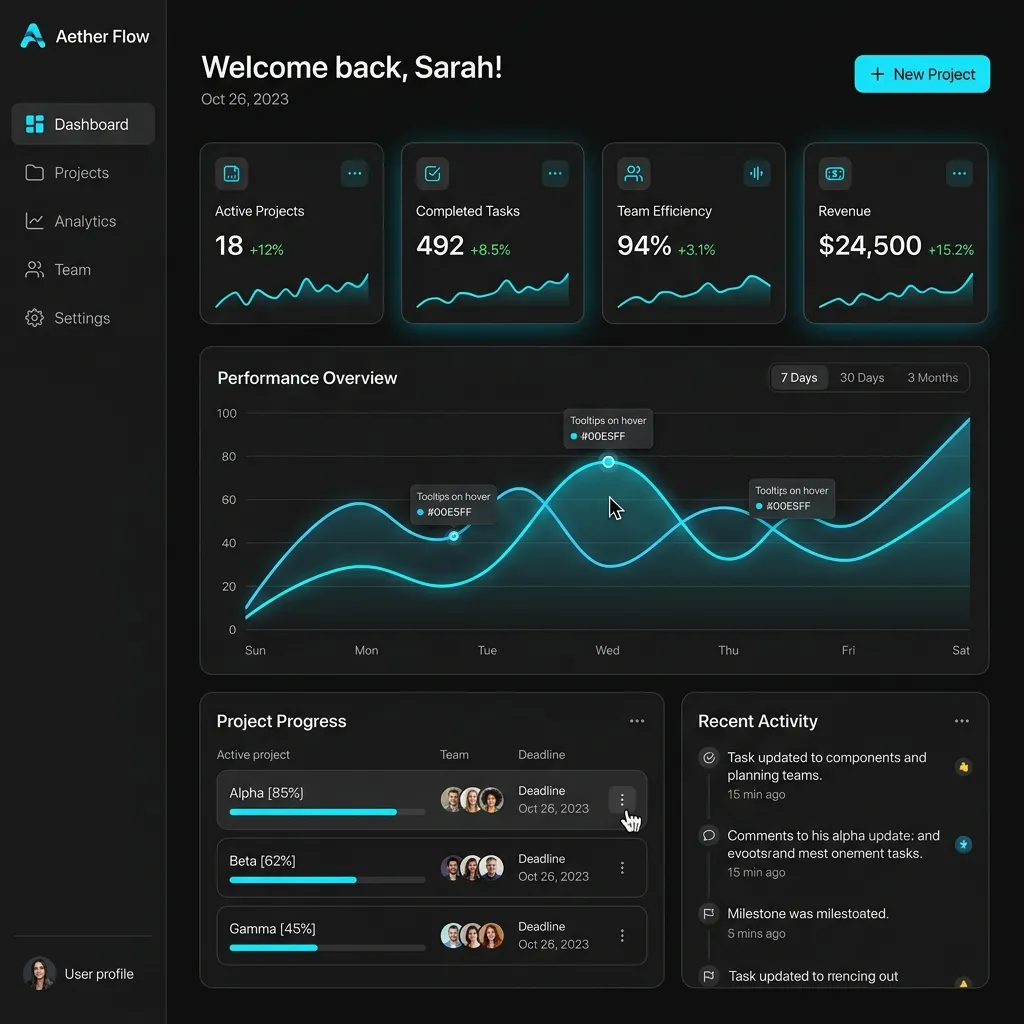The width and height of the screenshot is (1024, 1024).
Task: Click the Performance Overview heading
Action: pos(307,378)
